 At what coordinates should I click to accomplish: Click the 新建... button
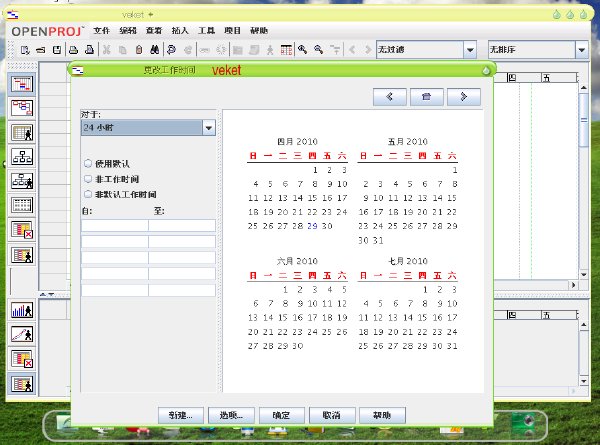(181, 415)
